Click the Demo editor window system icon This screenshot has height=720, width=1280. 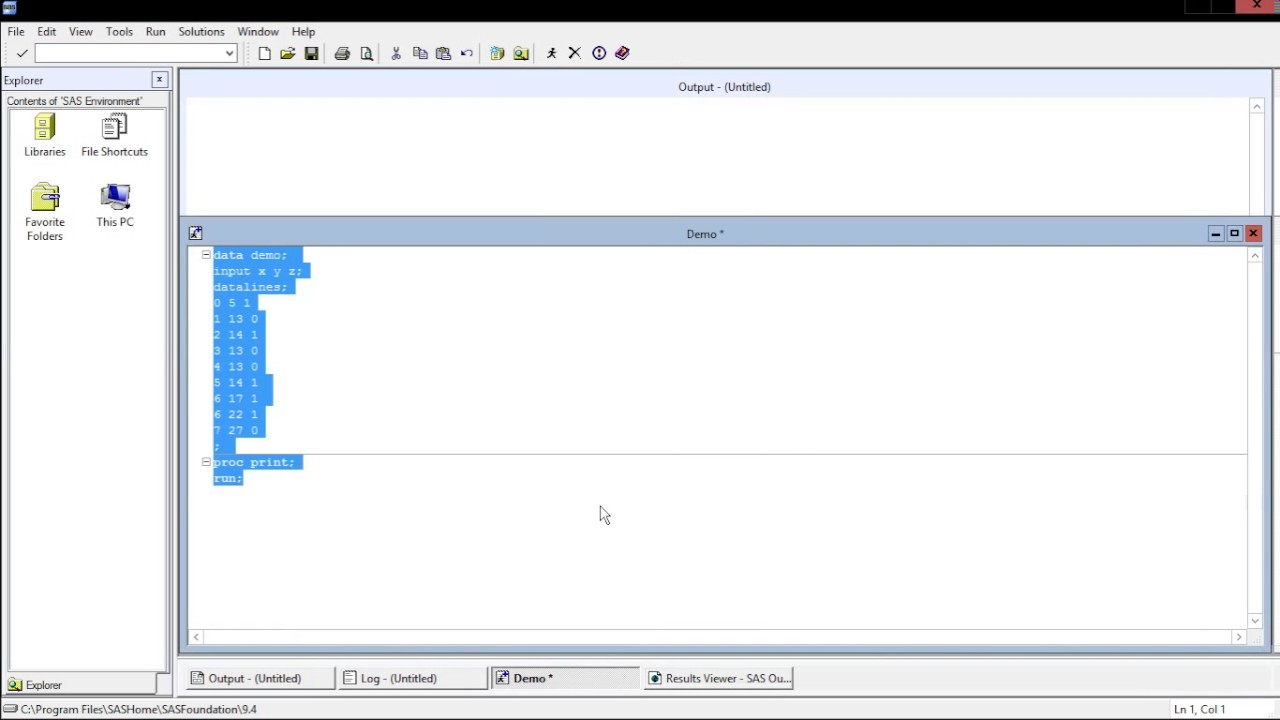(x=196, y=233)
